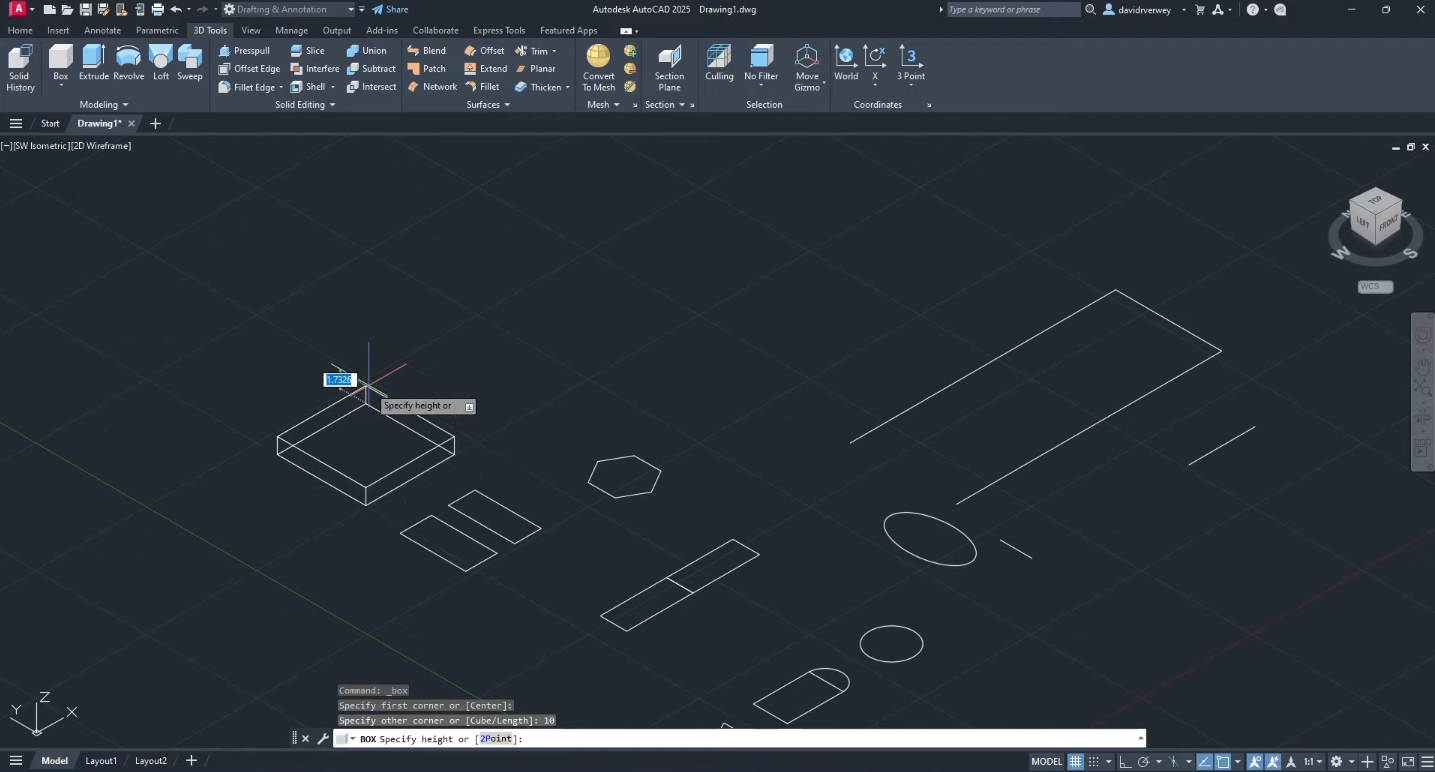Open the Drafting & Annotation workspace dropdown
1435x772 pixels.
(289, 9)
